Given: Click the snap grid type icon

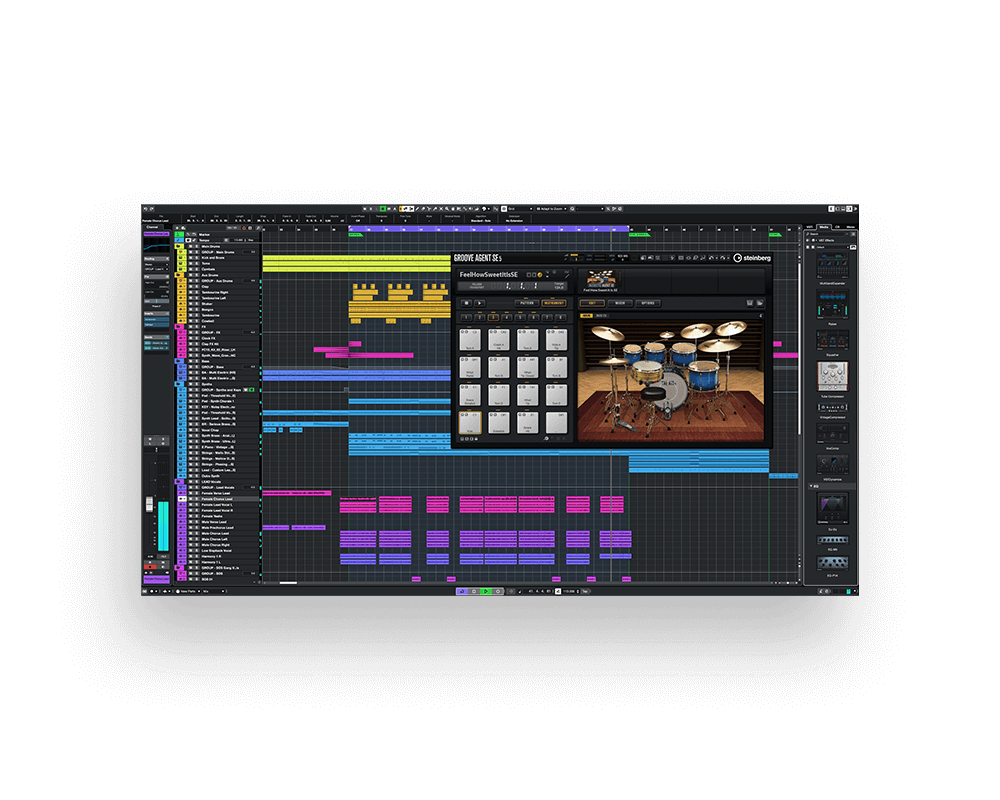Looking at the screenshot, I should (504, 209).
